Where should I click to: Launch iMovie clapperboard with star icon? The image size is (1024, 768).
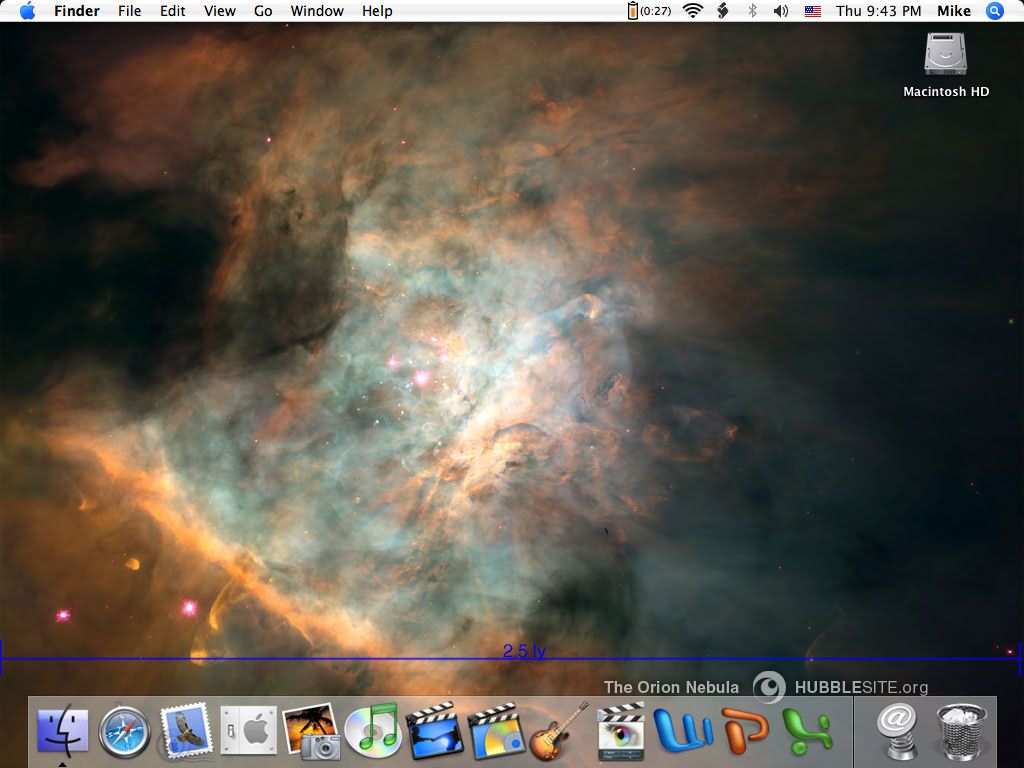(434, 731)
